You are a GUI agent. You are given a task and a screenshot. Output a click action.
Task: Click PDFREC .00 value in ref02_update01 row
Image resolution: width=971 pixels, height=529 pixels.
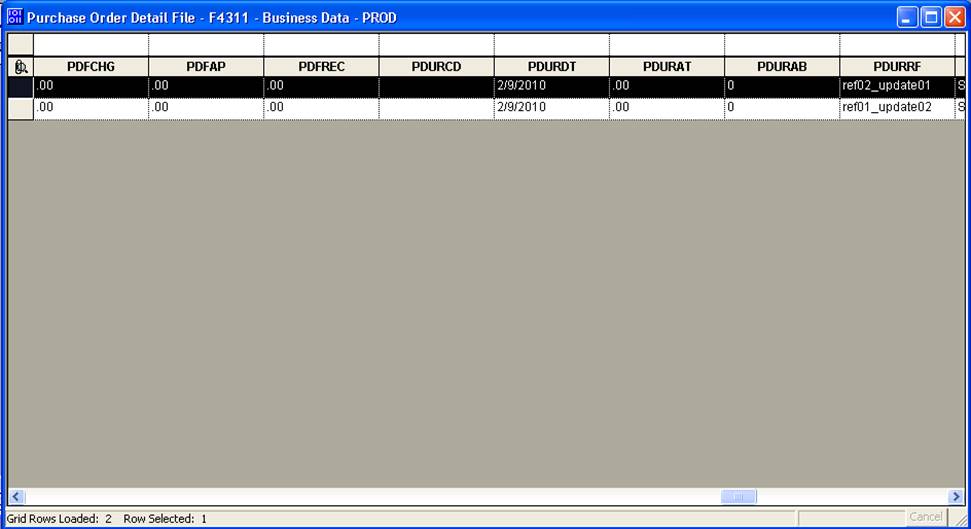[x=321, y=86]
